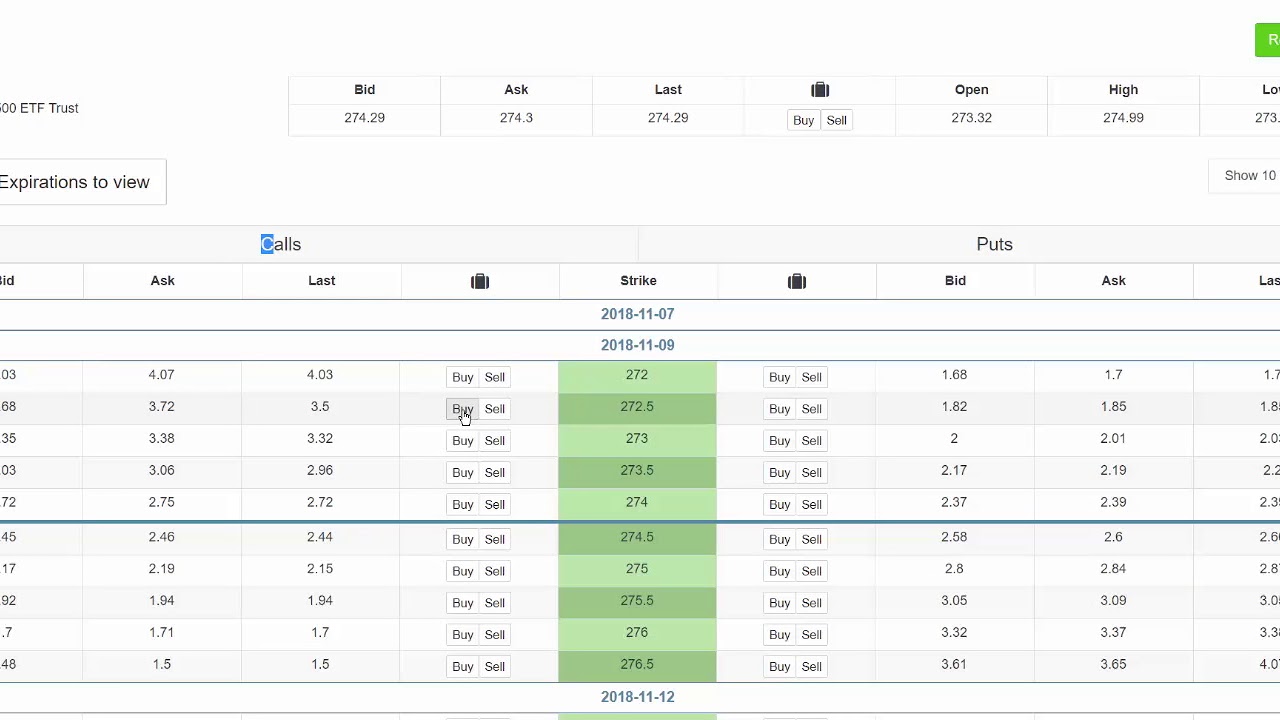1280x720 pixels.
Task: Sell the 272 strike call
Action: pyautogui.click(x=495, y=377)
